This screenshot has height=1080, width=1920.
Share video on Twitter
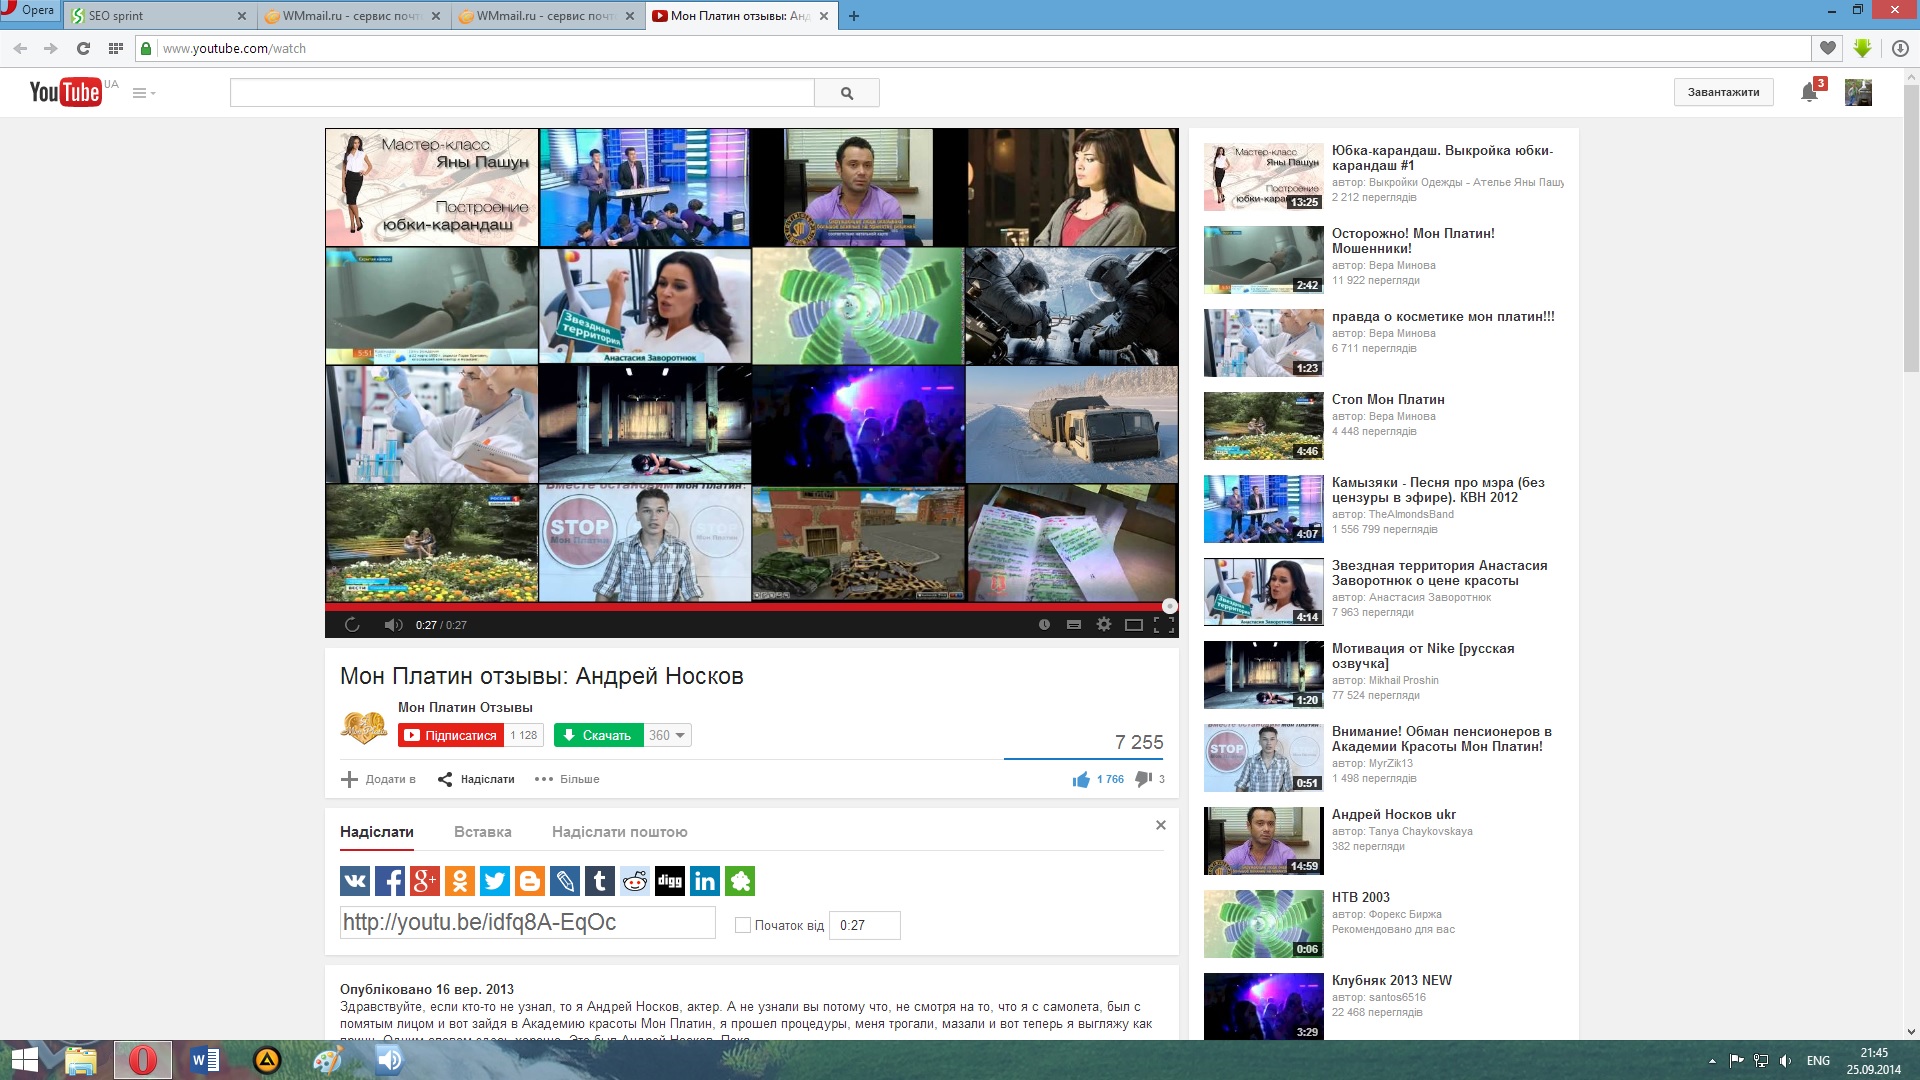pos(495,881)
